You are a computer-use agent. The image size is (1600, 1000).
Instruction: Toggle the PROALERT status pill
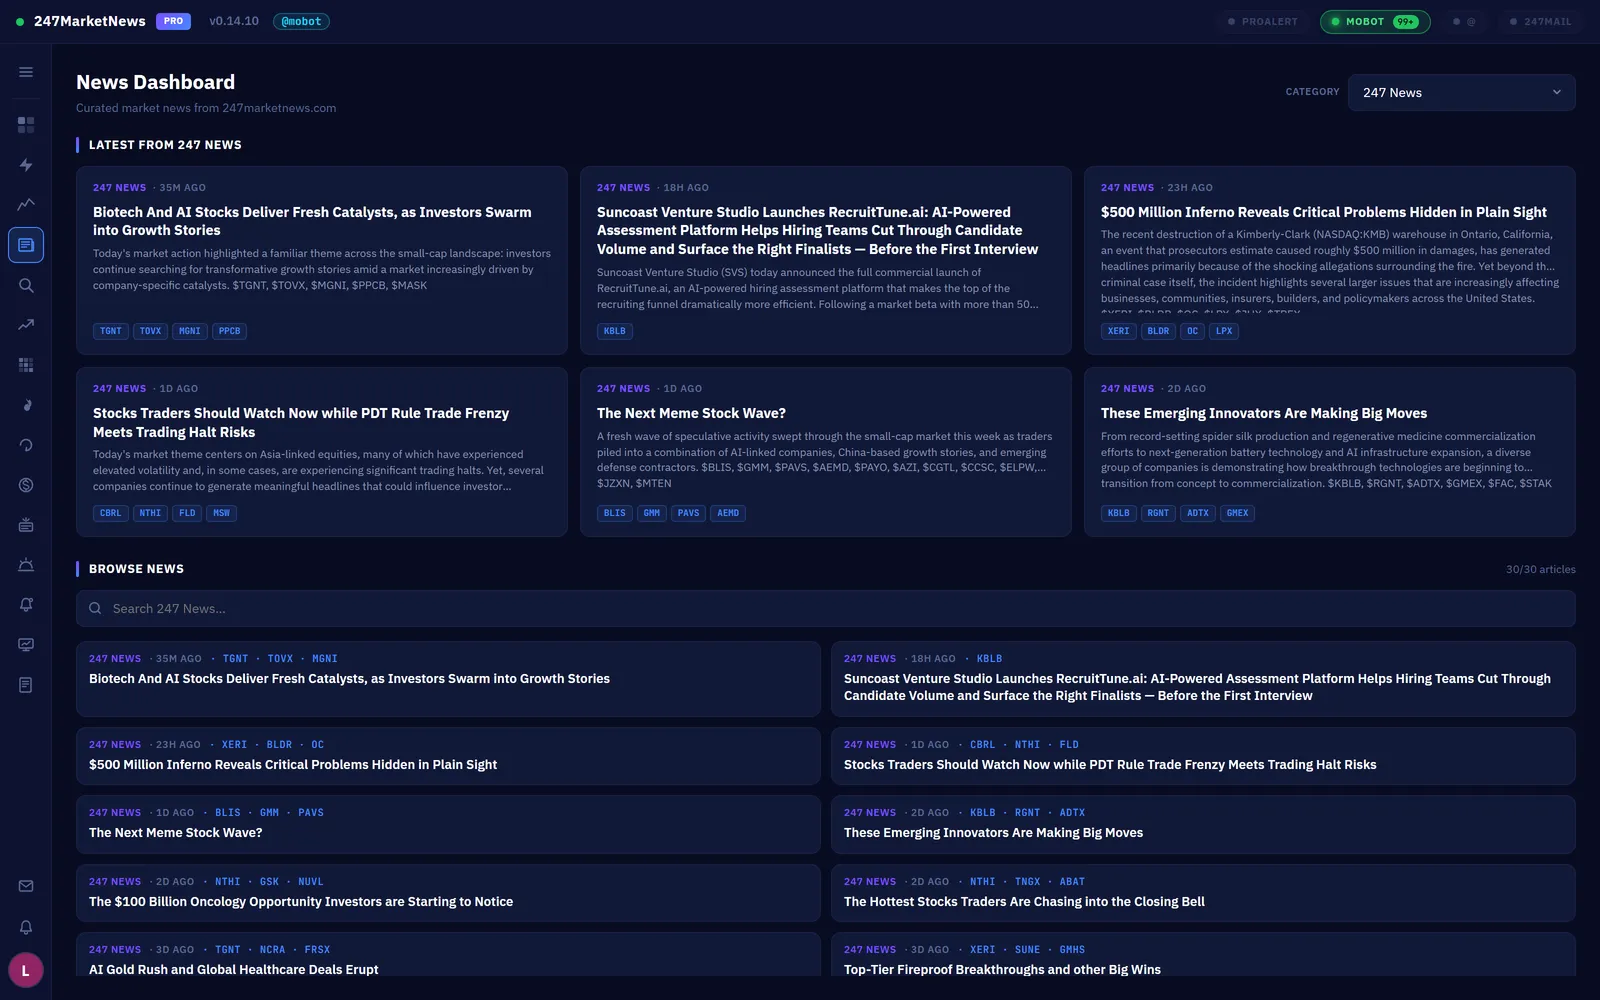[1262, 21]
